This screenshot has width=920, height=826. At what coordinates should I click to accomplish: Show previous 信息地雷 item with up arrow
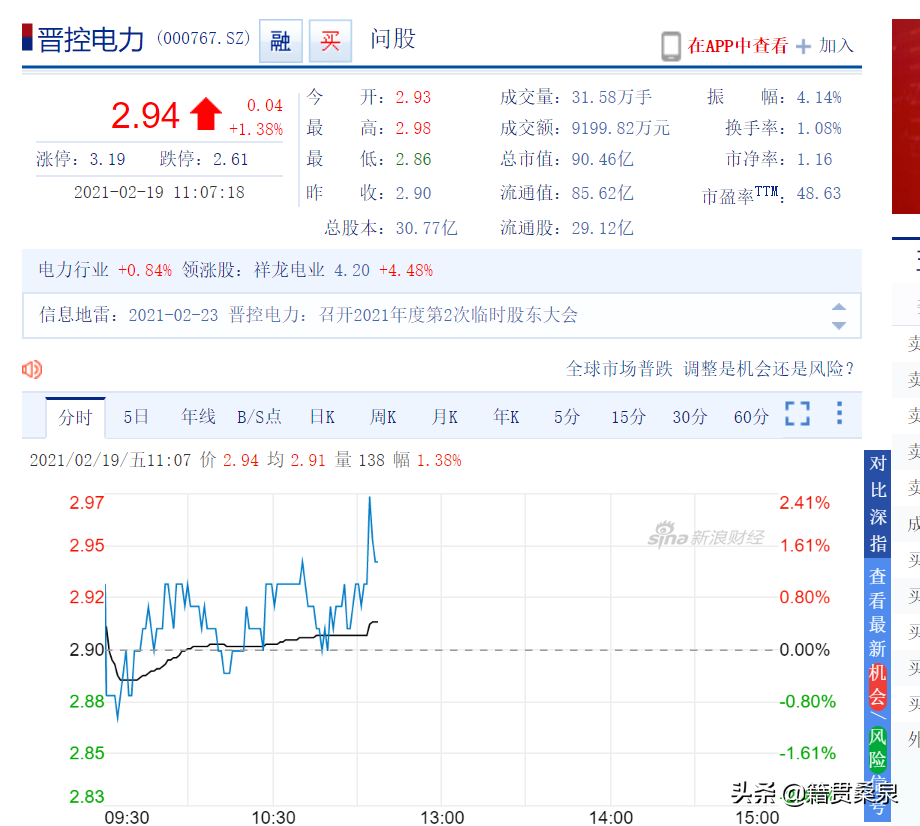coord(839,307)
